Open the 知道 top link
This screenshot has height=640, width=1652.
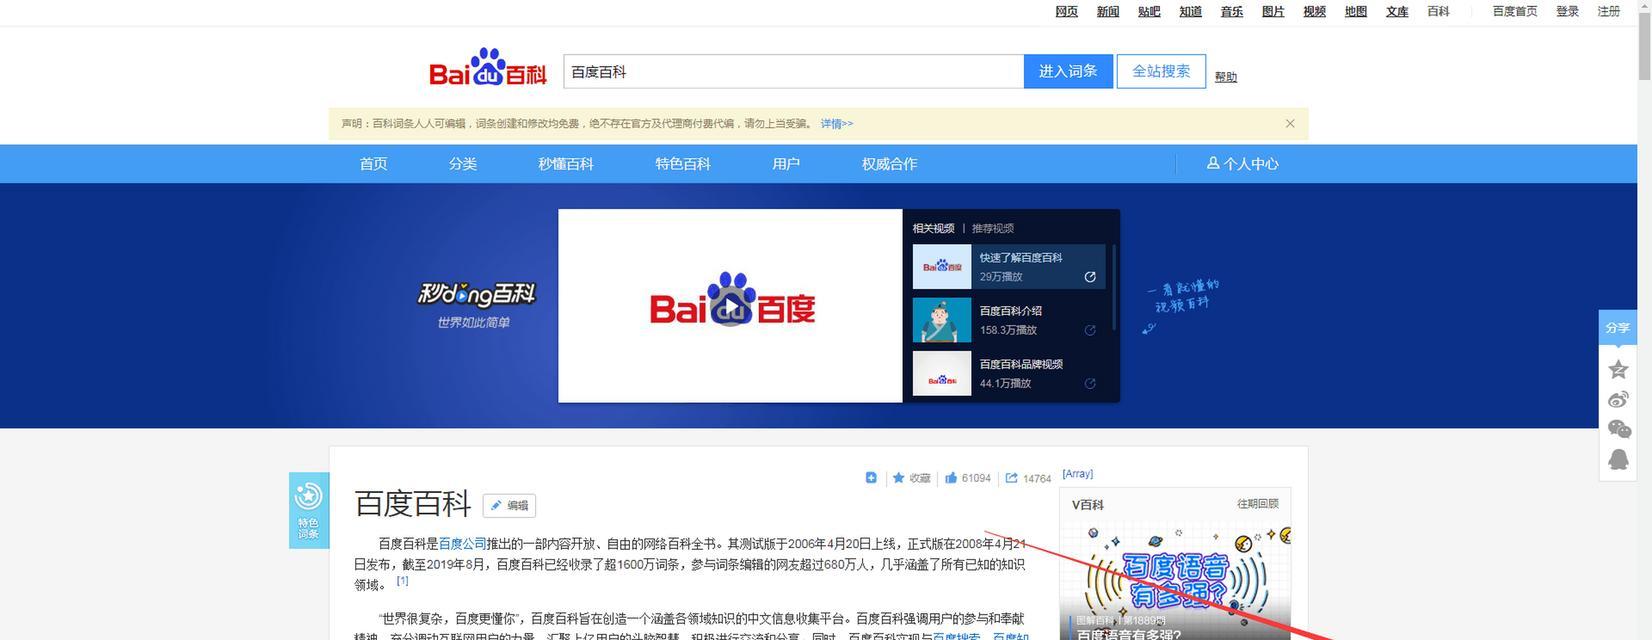[1190, 12]
